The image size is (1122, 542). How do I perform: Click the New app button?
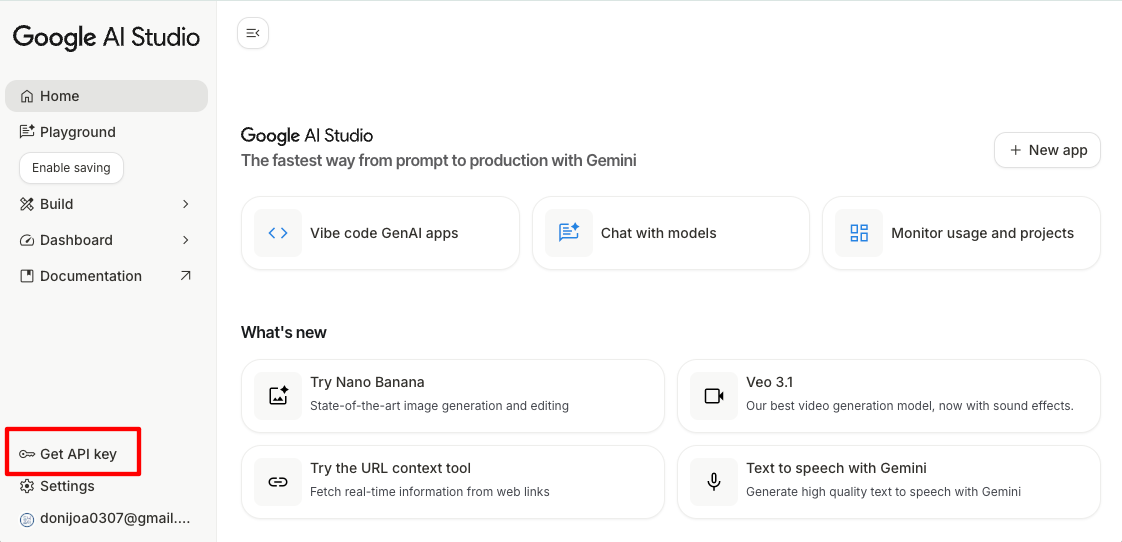pyautogui.click(x=1047, y=150)
